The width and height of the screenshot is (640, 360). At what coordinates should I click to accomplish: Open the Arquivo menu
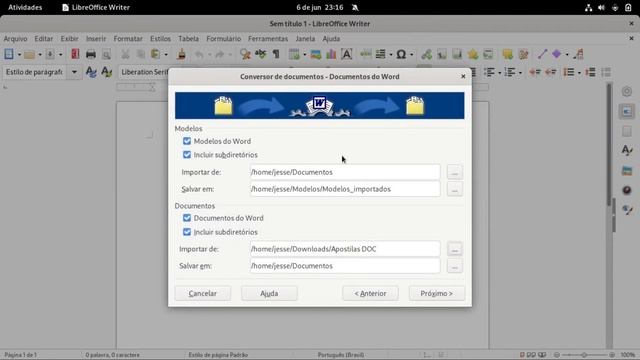(x=16, y=39)
